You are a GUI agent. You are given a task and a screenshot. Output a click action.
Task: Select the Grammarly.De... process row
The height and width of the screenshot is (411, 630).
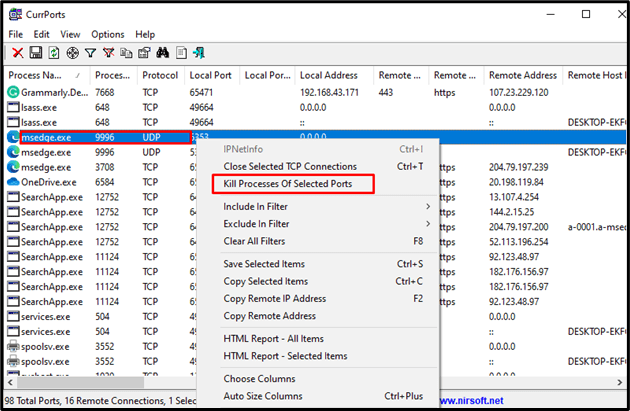(315, 92)
